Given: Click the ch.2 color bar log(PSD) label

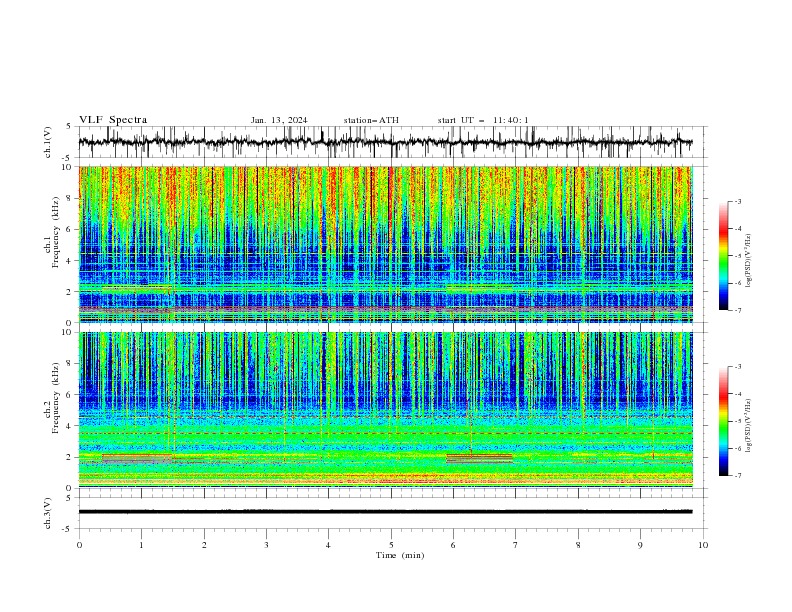Looking at the screenshot, I should tap(748, 426).
